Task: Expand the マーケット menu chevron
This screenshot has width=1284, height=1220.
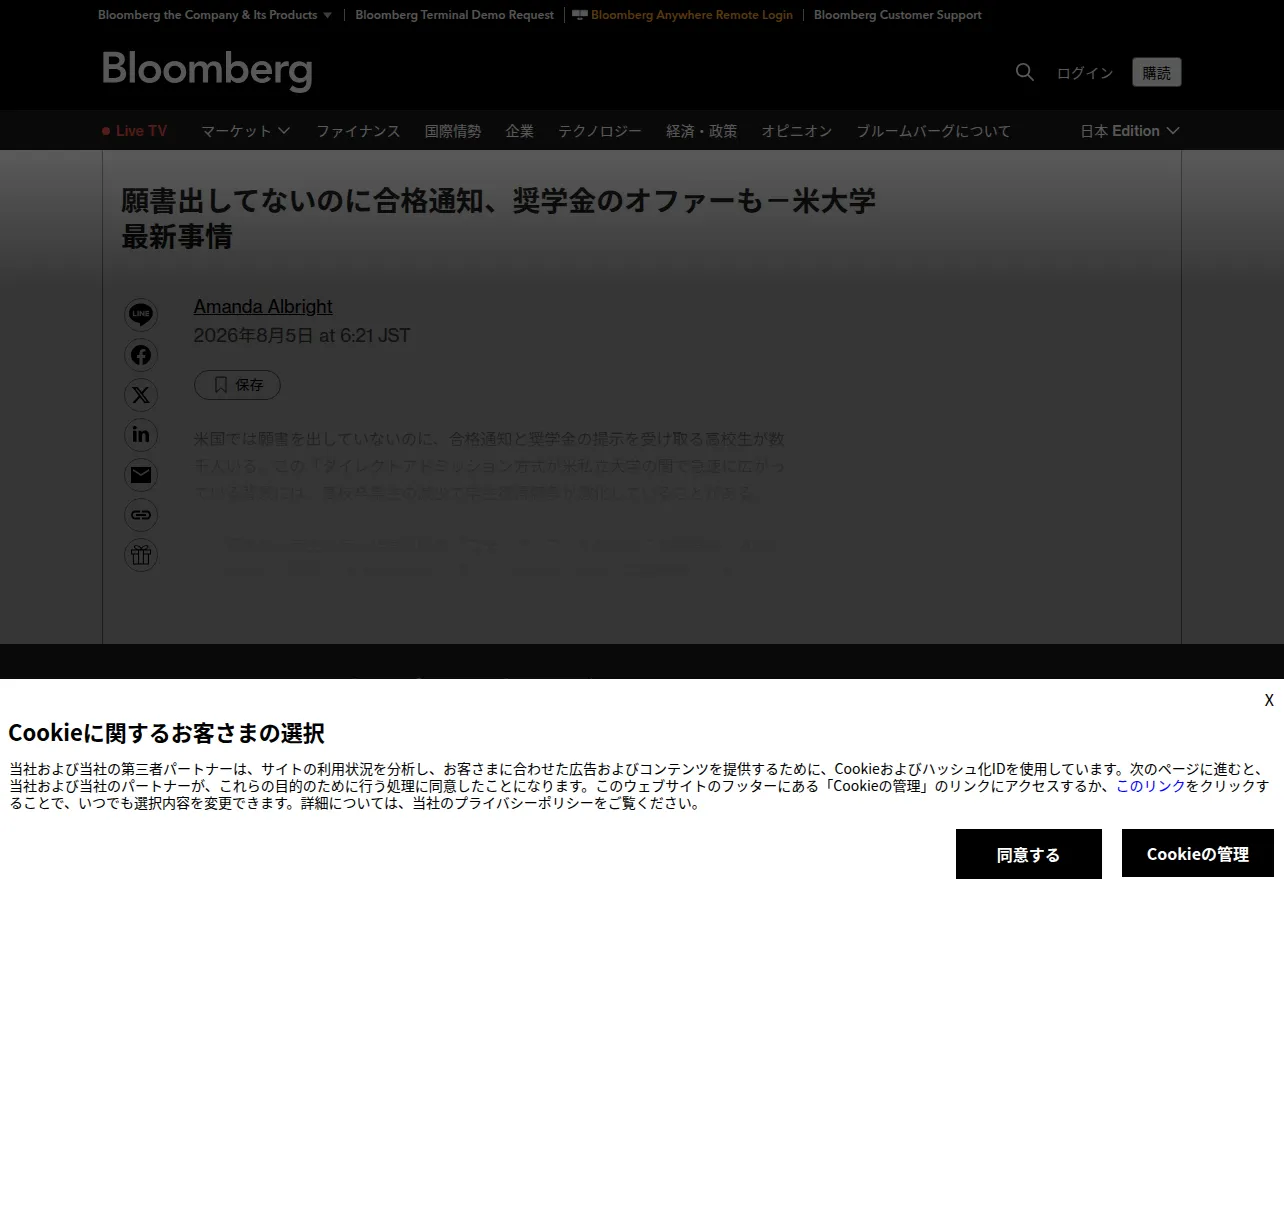Action: pyautogui.click(x=284, y=131)
